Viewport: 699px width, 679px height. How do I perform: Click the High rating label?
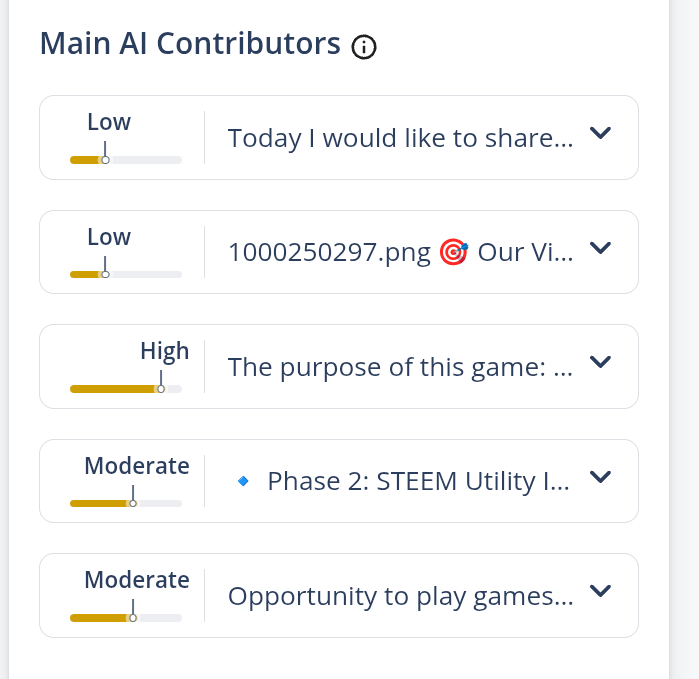click(x=164, y=351)
